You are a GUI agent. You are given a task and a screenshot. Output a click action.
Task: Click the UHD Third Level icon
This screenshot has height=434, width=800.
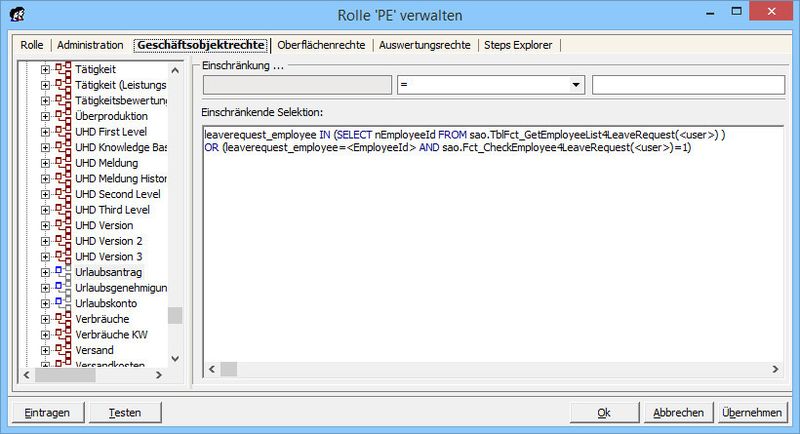pos(63,210)
